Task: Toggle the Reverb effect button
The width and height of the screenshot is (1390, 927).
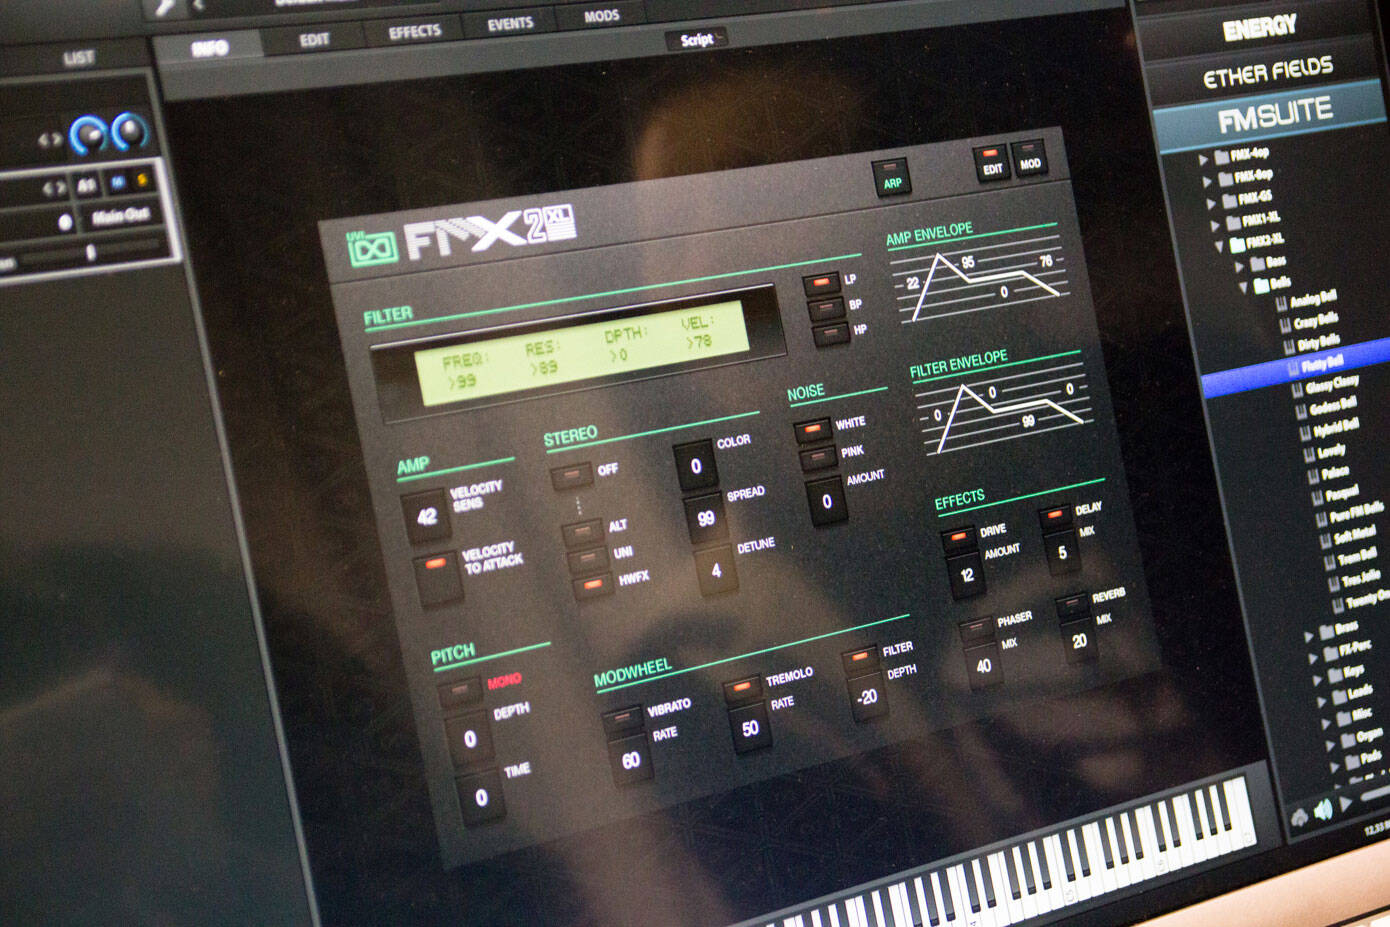Action: point(1072,604)
